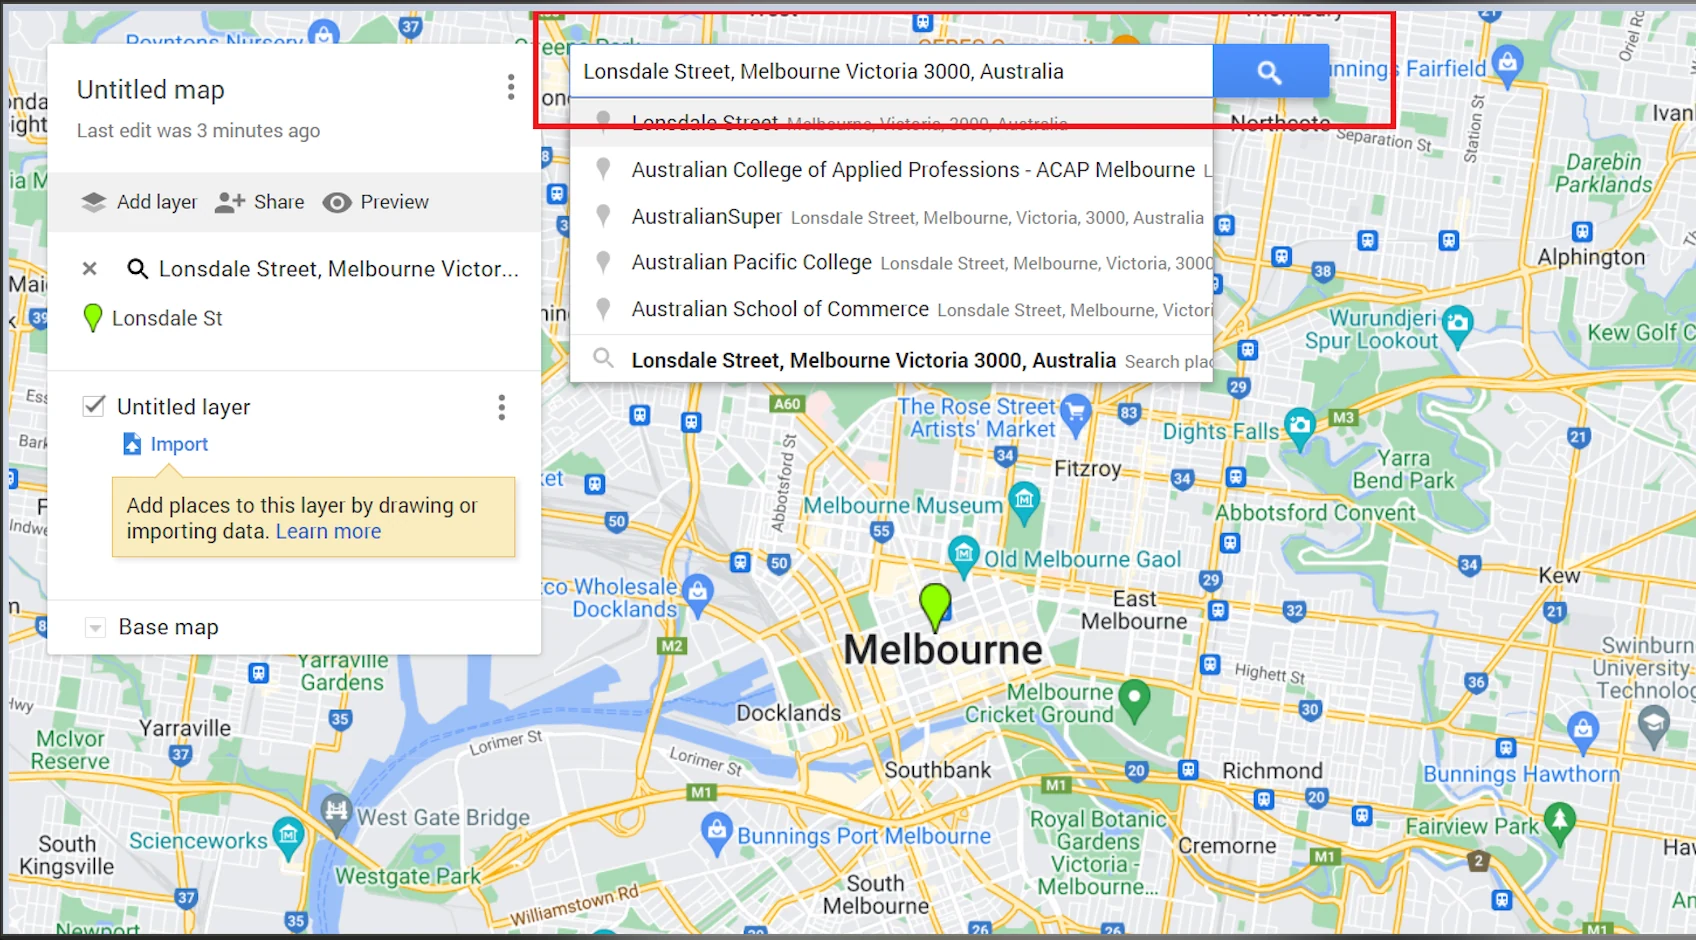1696x940 pixels.
Task: Open the Learn more link
Action: tap(328, 532)
